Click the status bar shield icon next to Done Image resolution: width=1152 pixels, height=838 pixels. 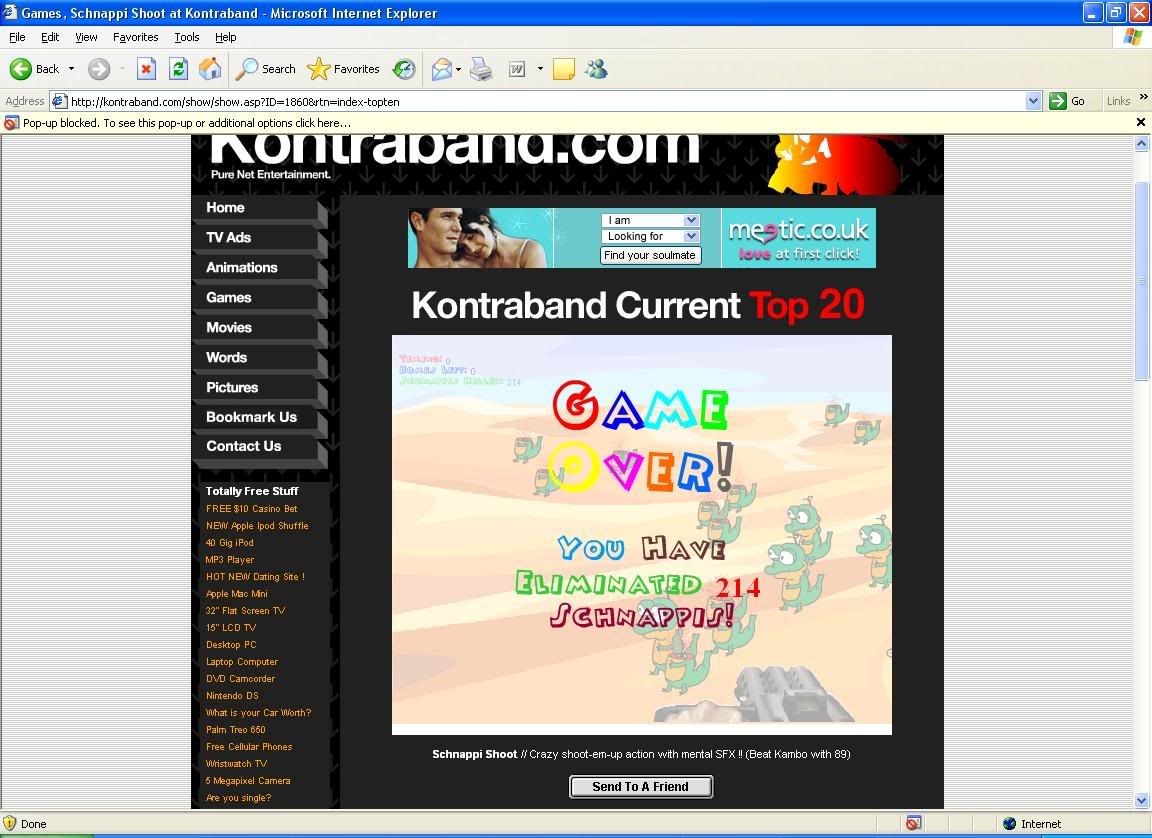pos(10,823)
